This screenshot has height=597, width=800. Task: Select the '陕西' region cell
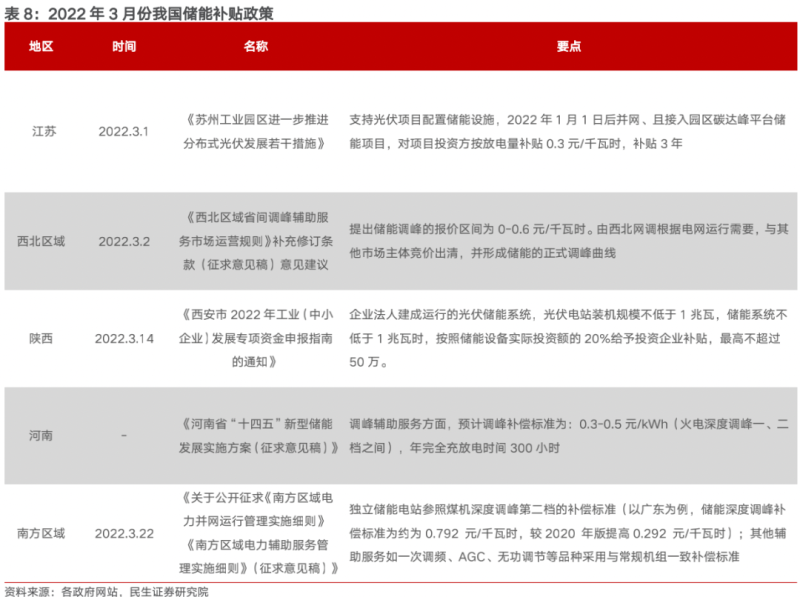[42, 339]
